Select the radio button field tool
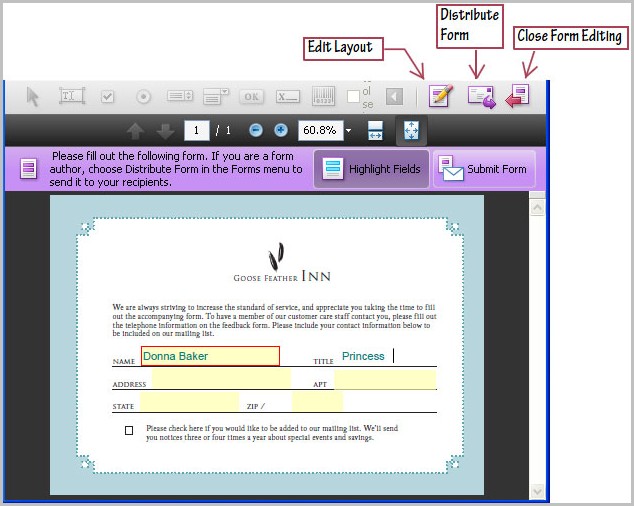 [143, 97]
